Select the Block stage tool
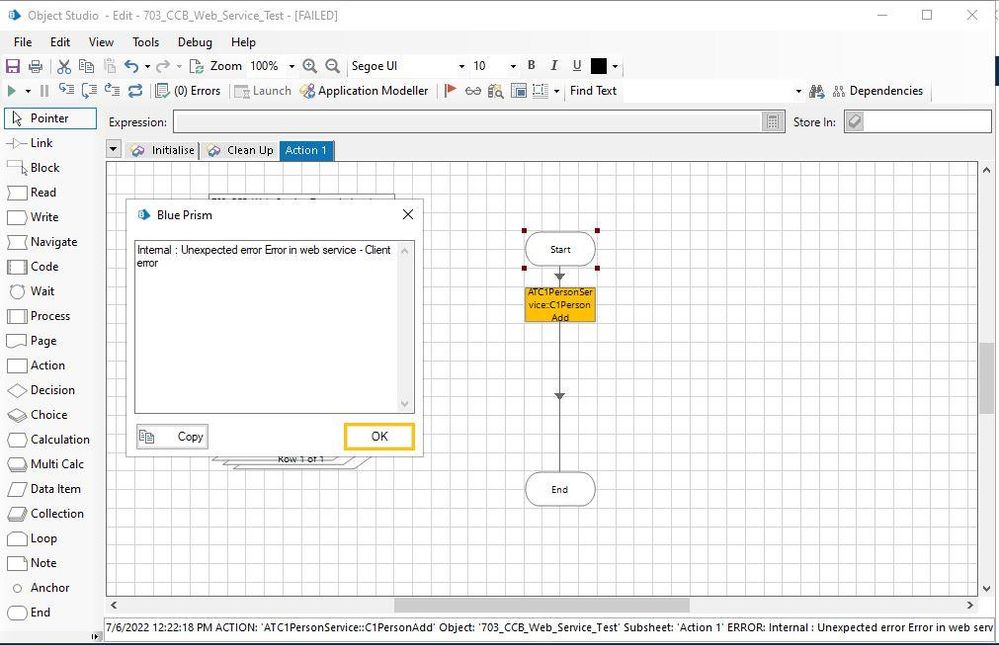 (33, 168)
